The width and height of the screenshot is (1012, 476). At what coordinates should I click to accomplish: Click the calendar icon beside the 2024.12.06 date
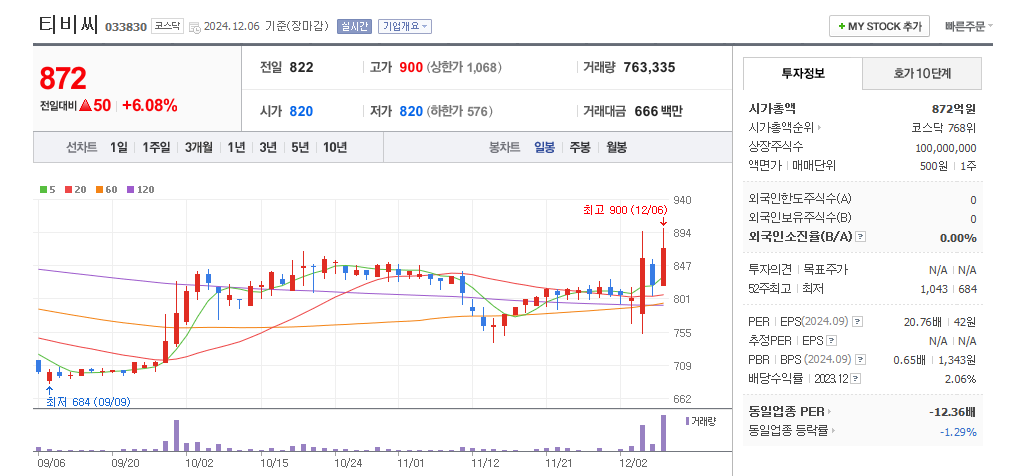point(194,27)
